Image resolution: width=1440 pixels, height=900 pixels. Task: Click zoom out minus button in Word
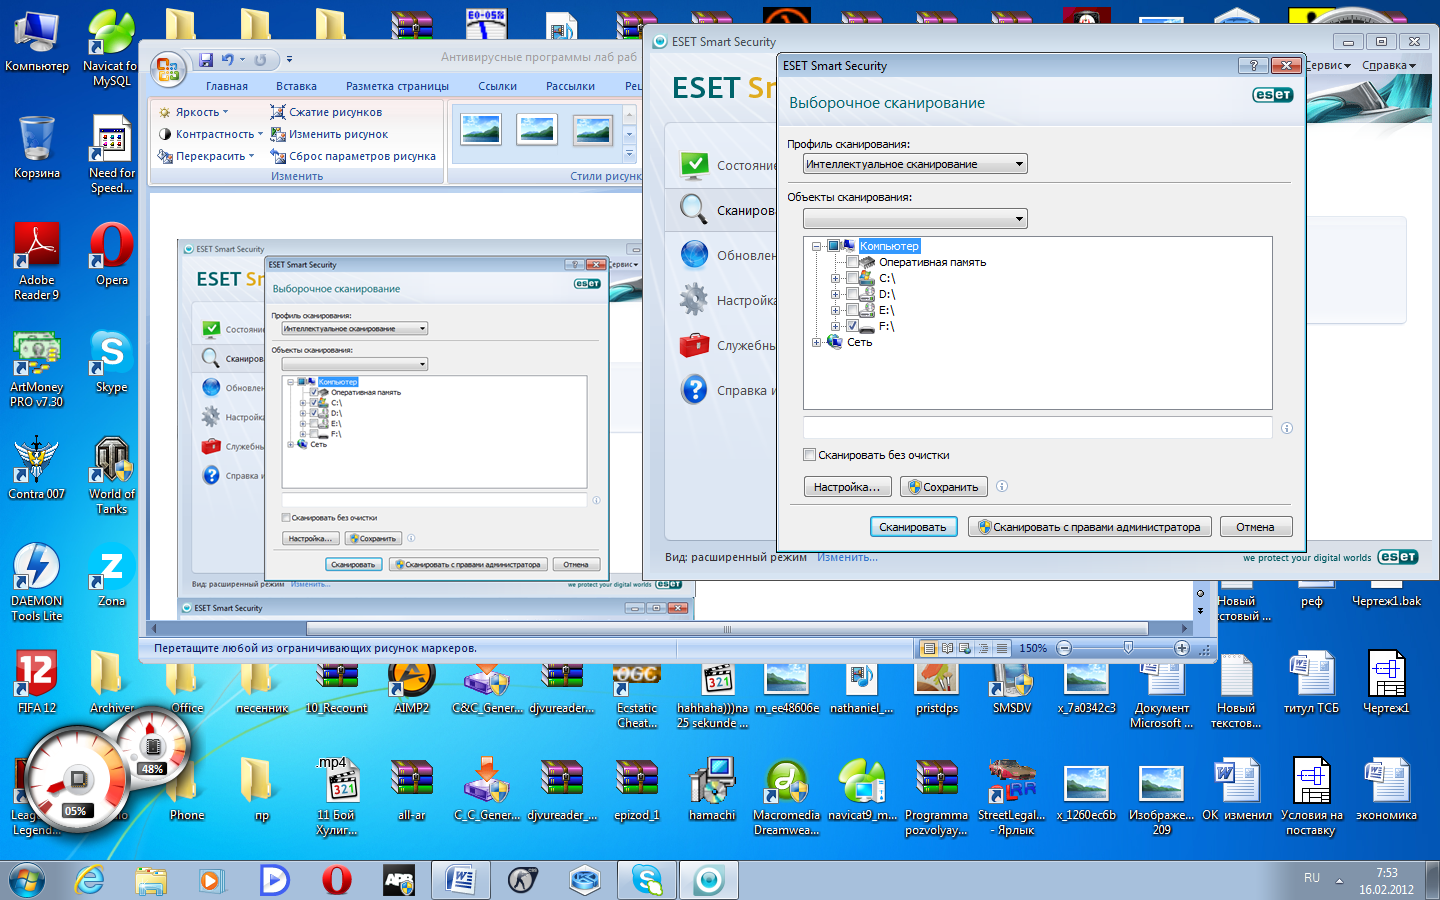pos(1064,648)
